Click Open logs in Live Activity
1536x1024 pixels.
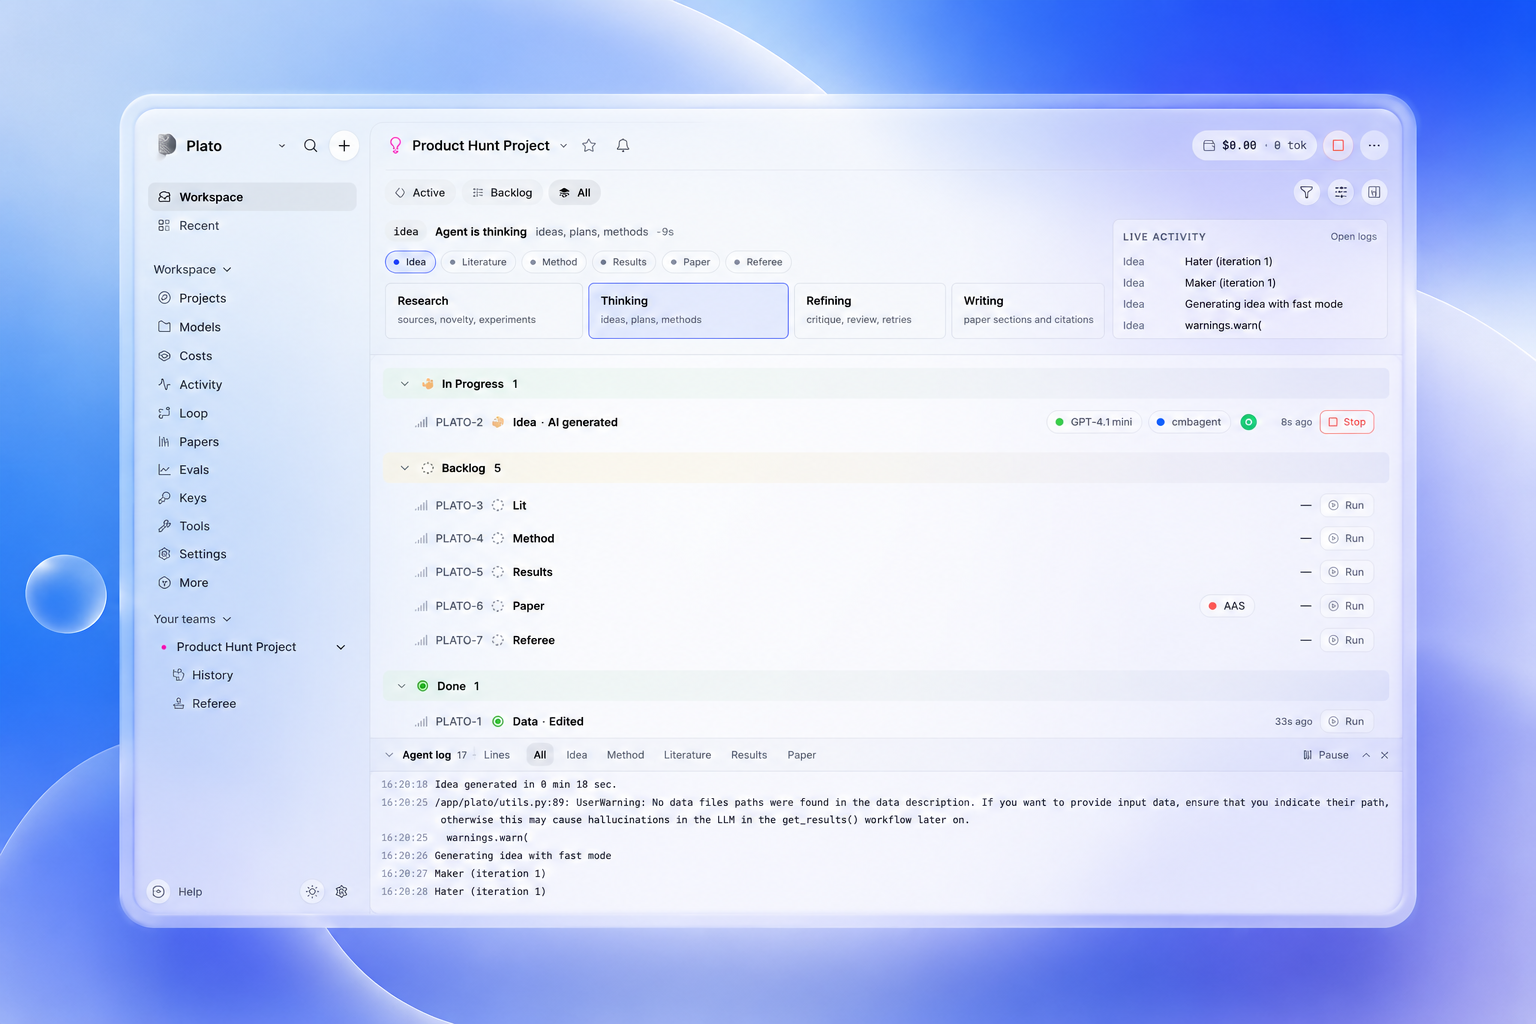[x=1353, y=237]
